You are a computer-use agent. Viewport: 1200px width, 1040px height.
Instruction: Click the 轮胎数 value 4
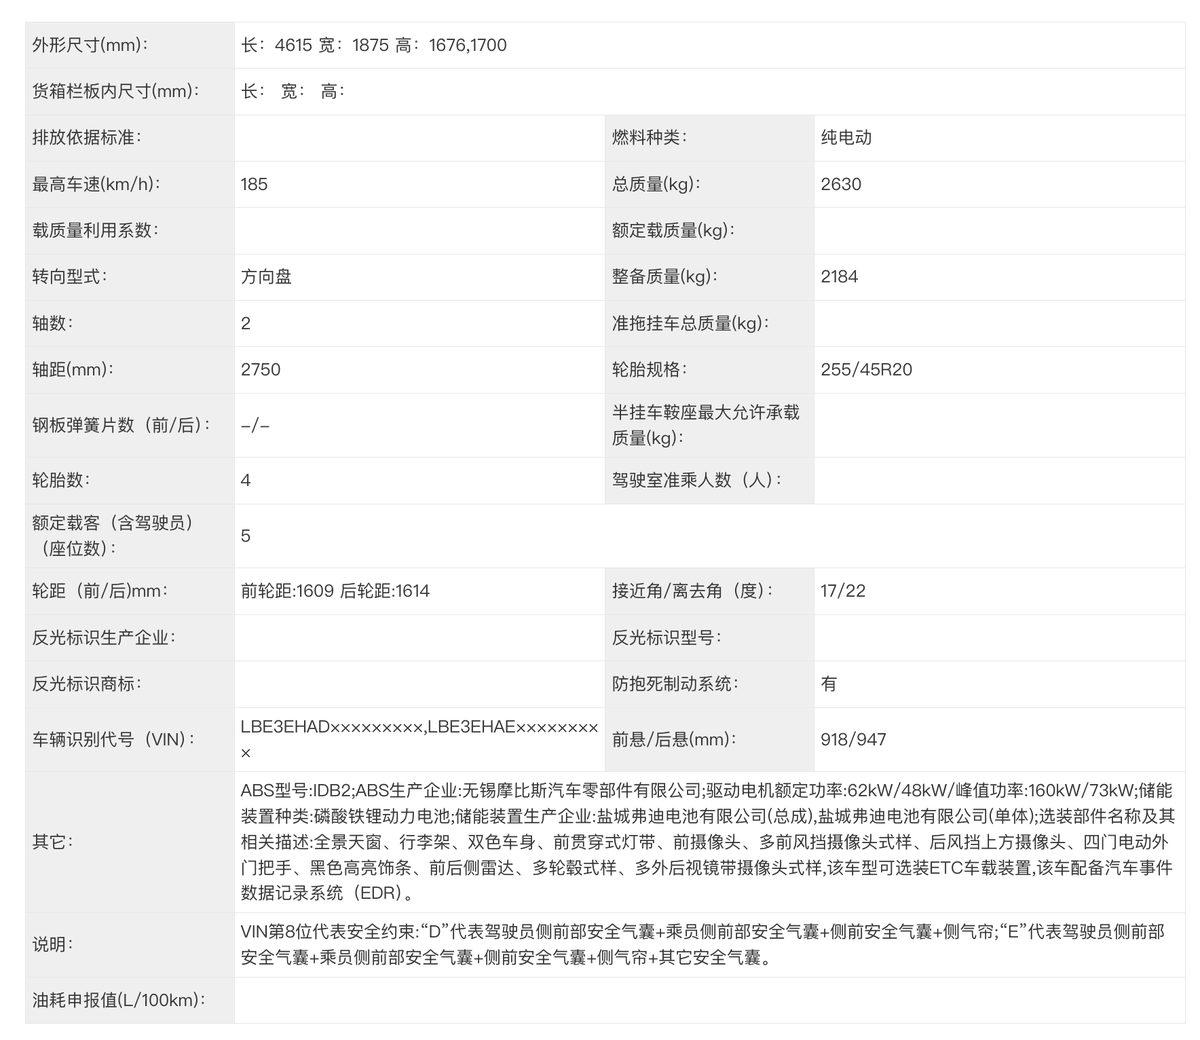[x=246, y=480]
